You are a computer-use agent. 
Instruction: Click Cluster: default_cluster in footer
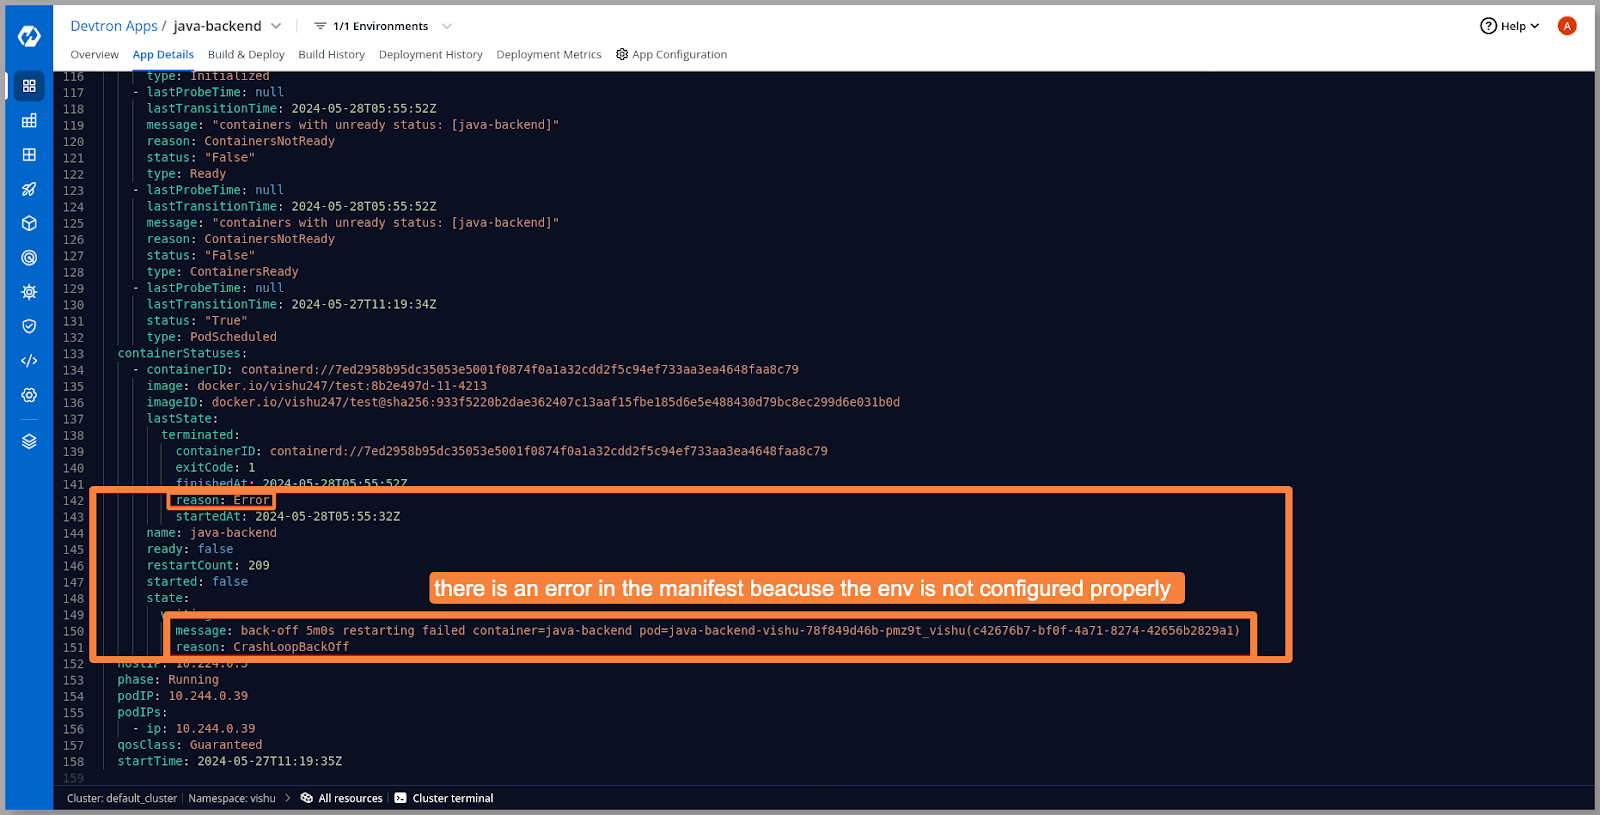click(122, 798)
